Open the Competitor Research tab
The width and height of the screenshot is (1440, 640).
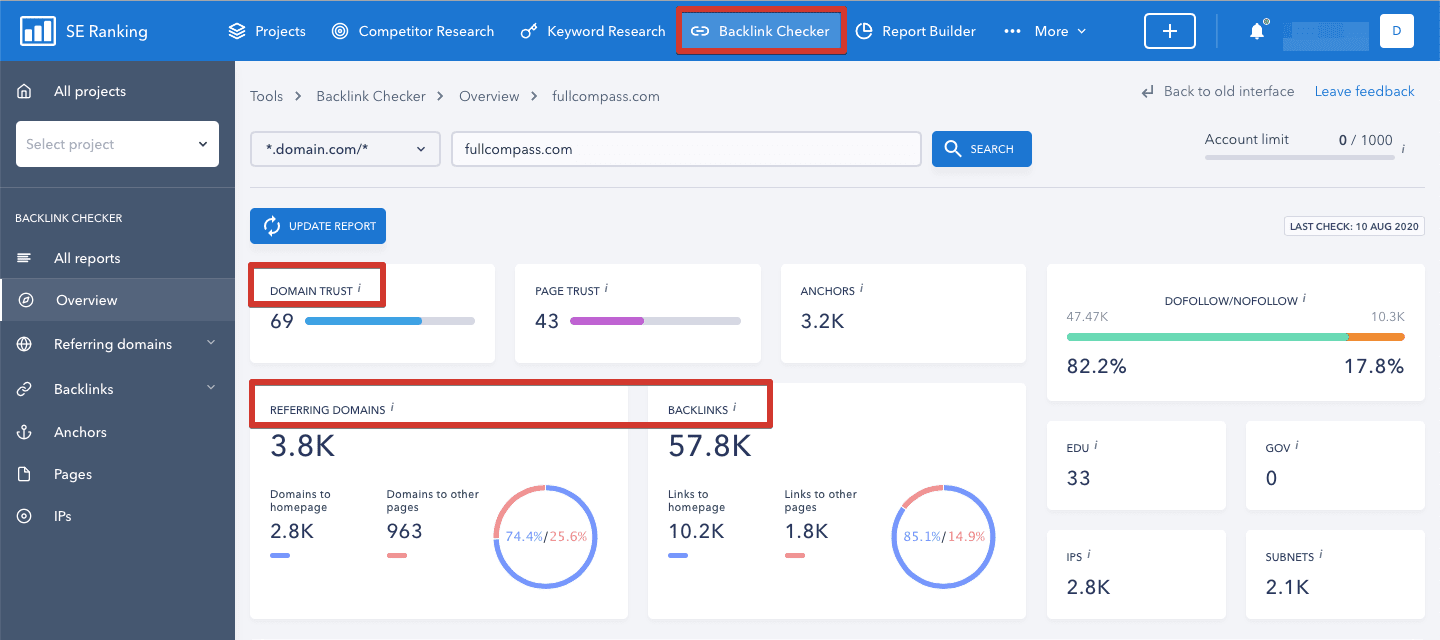[412, 31]
